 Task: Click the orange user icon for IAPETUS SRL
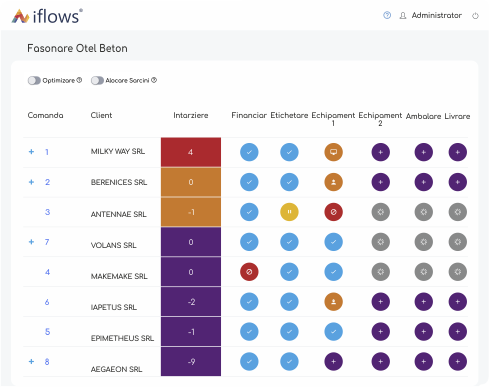(333, 302)
